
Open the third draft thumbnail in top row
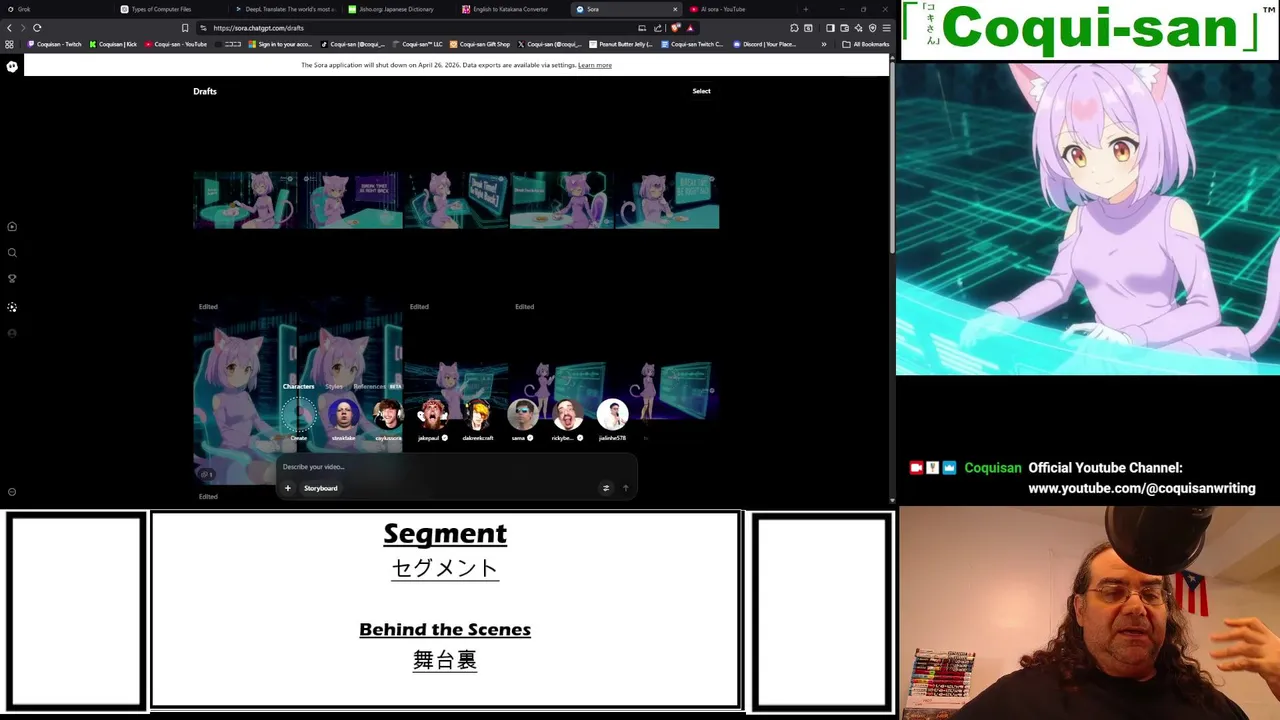tap(456, 200)
